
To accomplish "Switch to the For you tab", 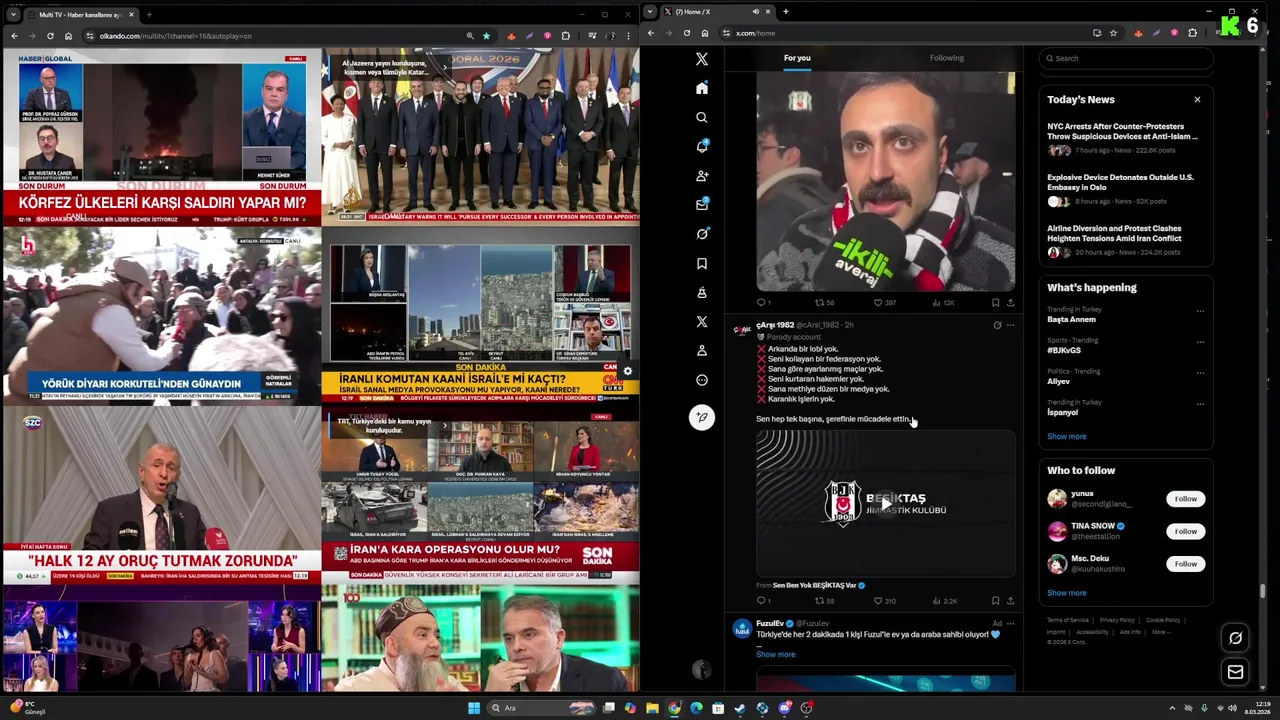I will pyautogui.click(x=797, y=58).
